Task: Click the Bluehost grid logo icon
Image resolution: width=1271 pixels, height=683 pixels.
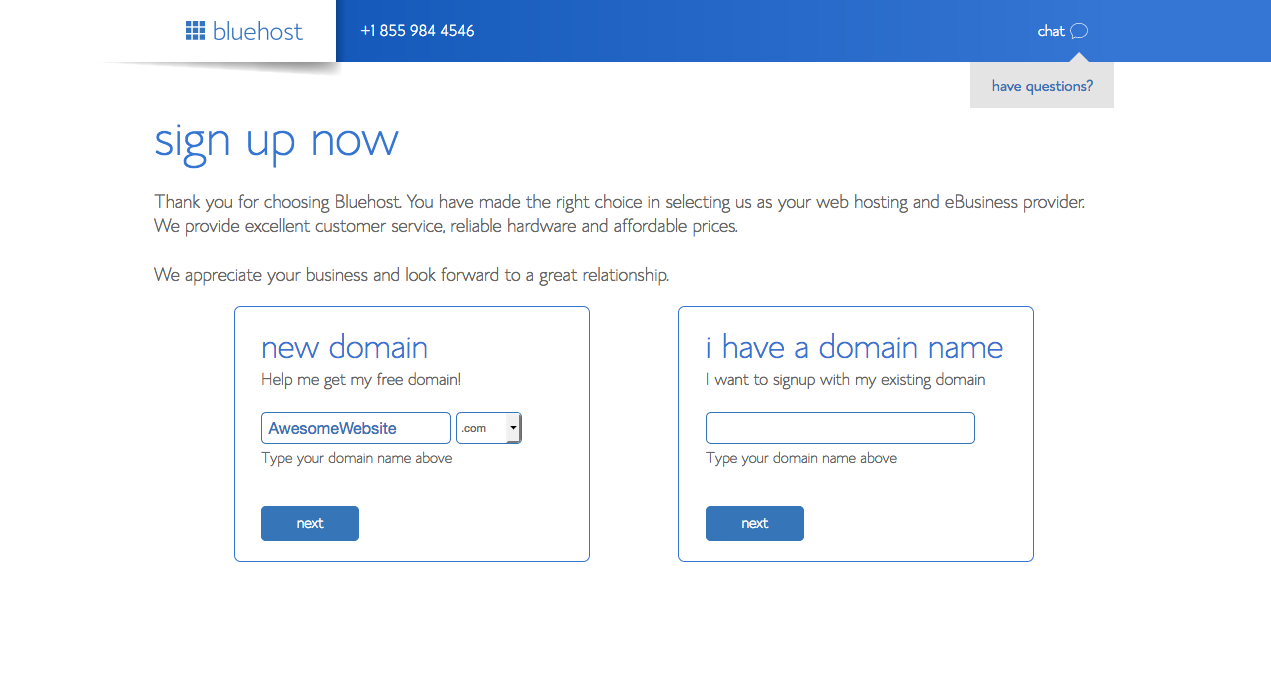Action: point(195,31)
